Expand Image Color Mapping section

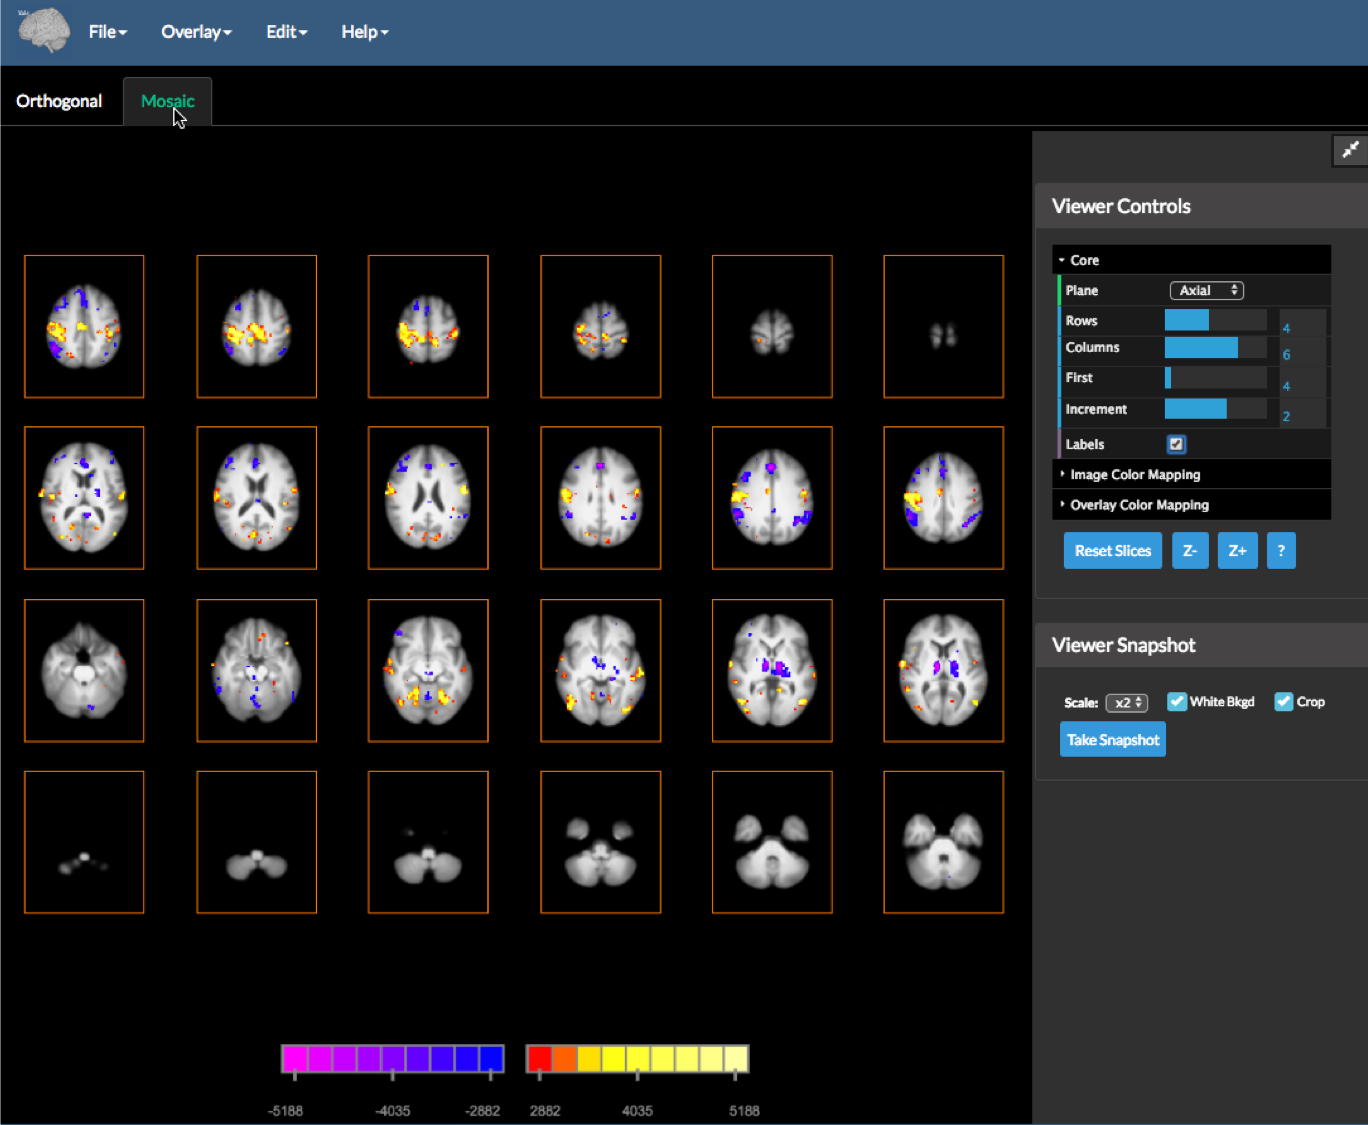tap(1134, 475)
